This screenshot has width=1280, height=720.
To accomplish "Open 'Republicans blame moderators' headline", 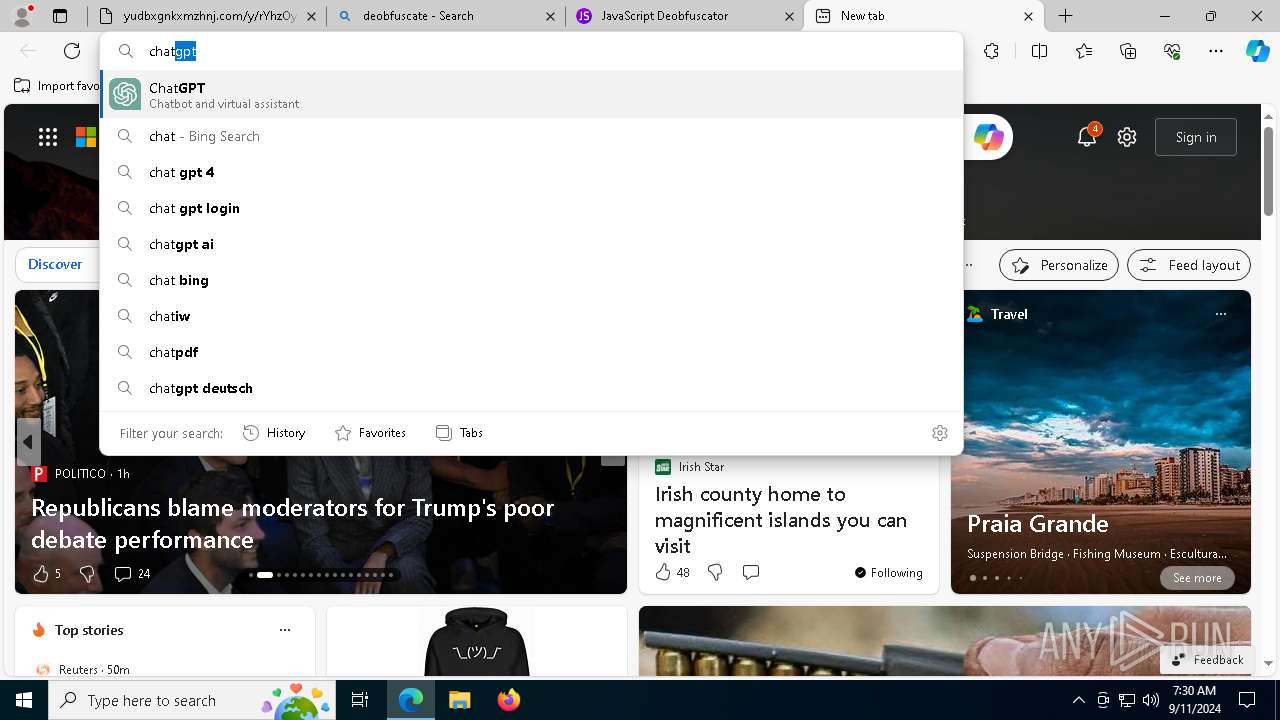I will click(293, 523).
